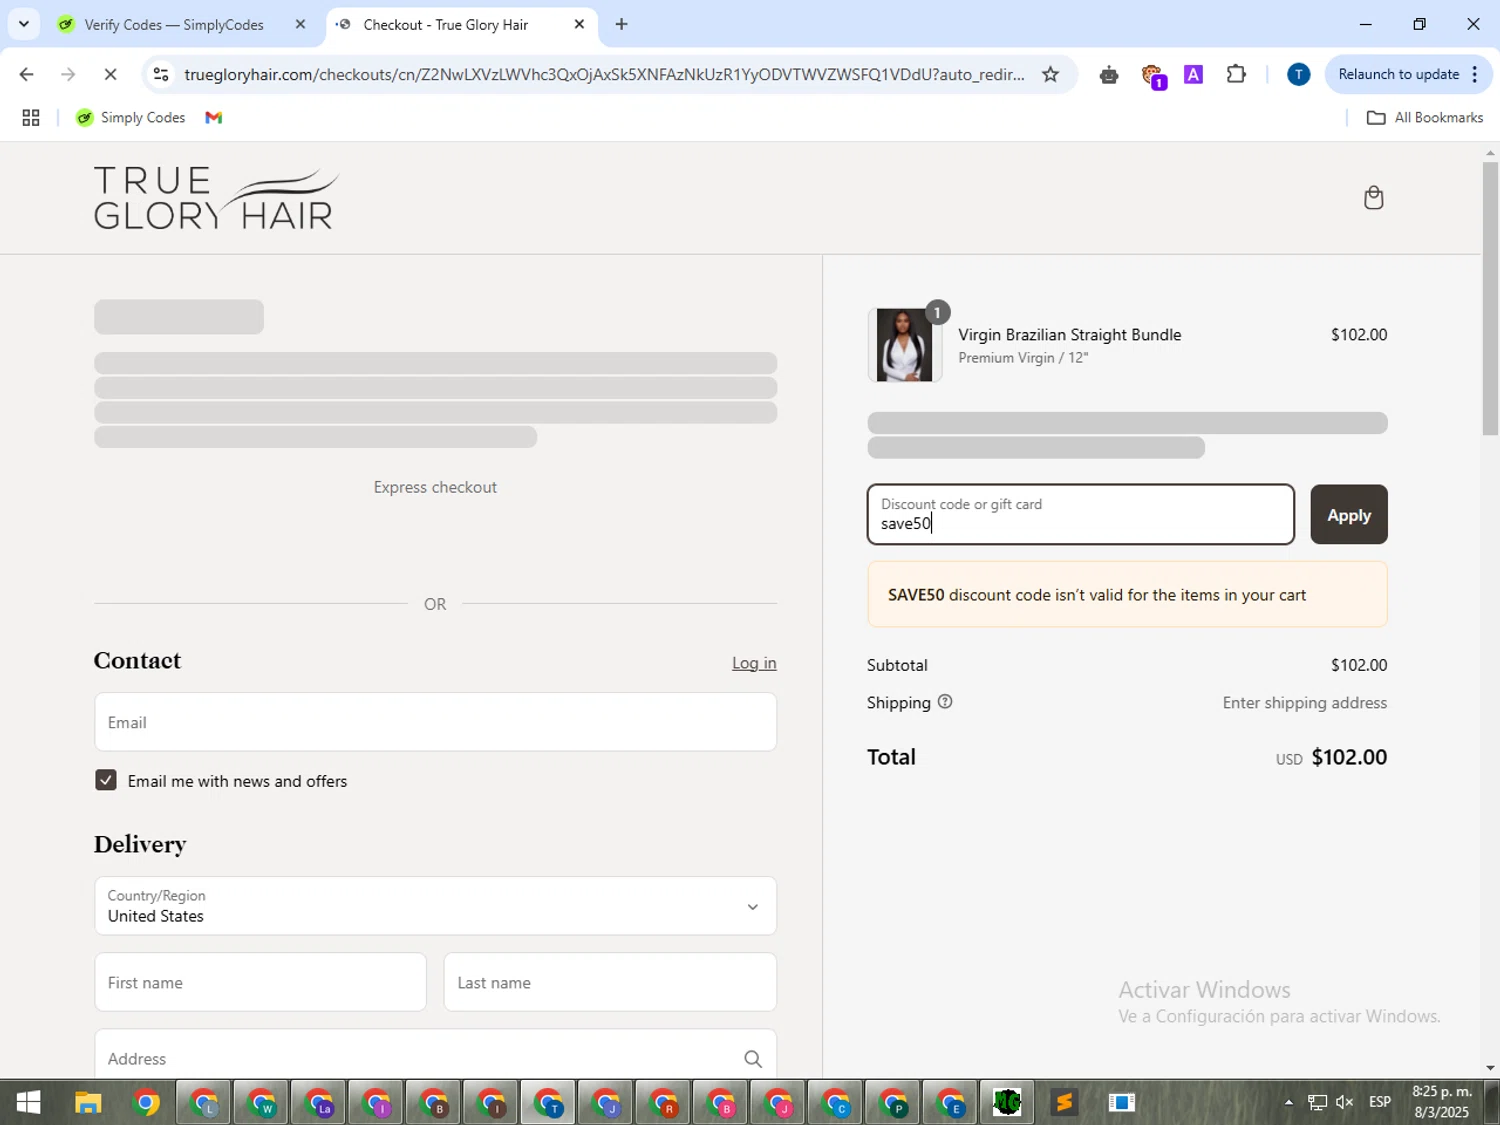Expand the Country/Region dropdown
The image size is (1500, 1125).
[435, 906]
